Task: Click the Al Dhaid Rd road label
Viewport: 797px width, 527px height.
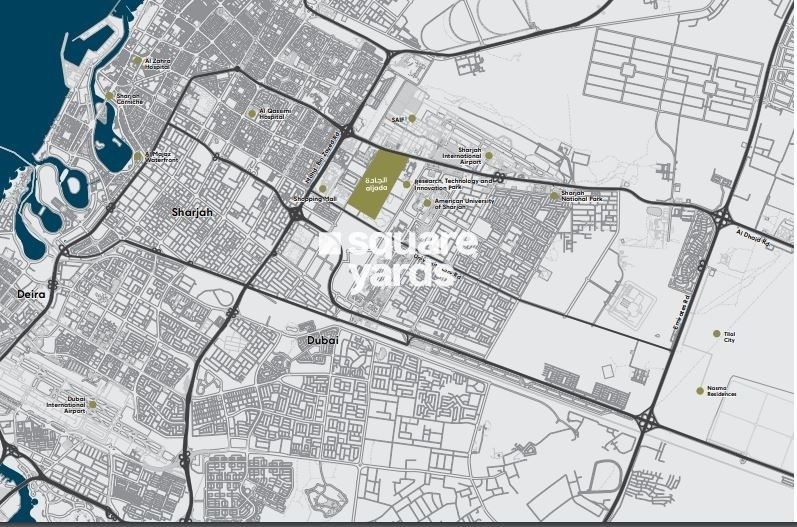Action: pyautogui.click(x=754, y=239)
